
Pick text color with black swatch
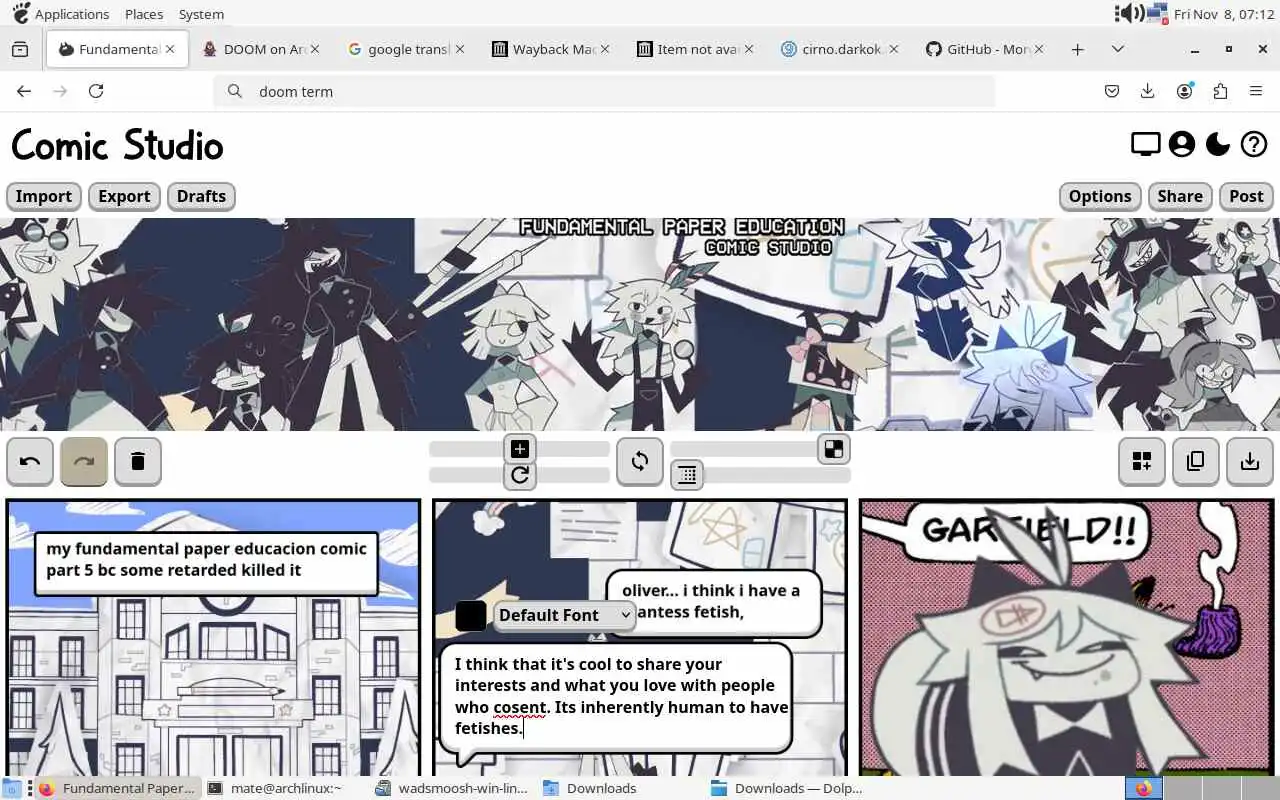(471, 616)
